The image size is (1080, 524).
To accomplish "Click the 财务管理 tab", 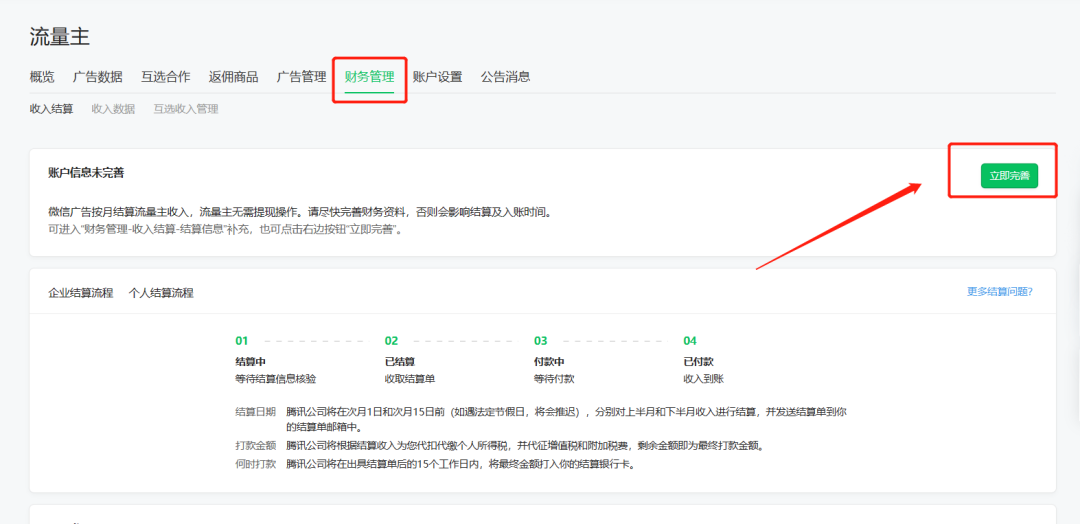I will pyautogui.click(x=369, y=77).
